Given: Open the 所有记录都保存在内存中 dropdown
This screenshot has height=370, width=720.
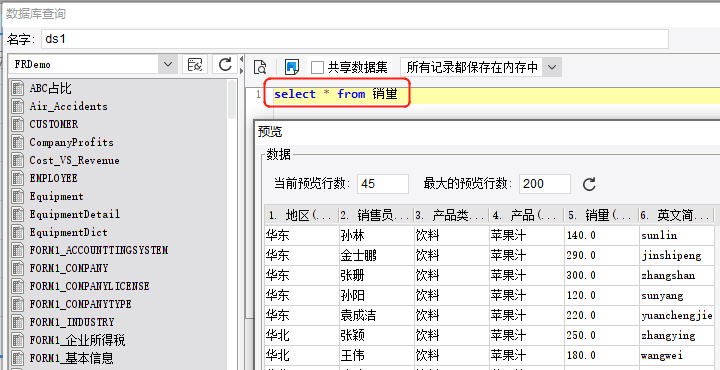Looking at the screenshot, I should click(552, 67).
